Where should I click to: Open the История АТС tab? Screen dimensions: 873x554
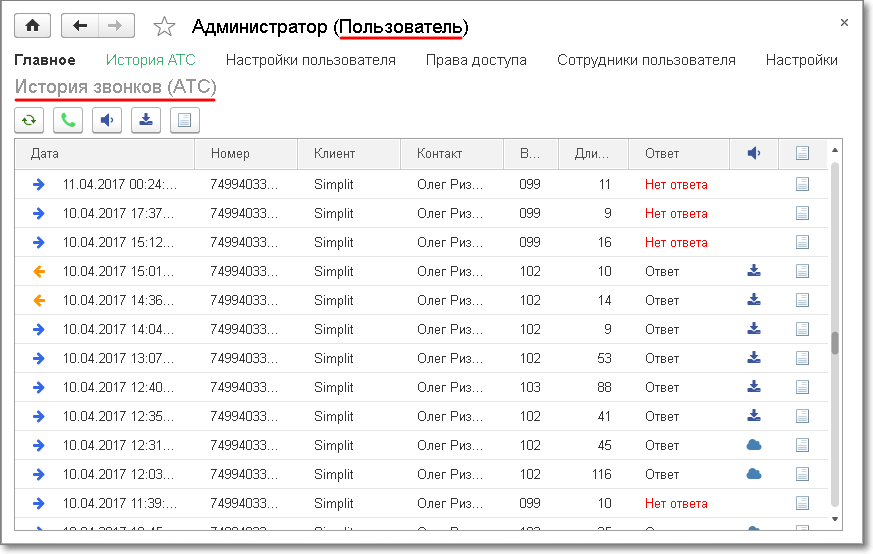pyautogui.click(x=150, y=60)
